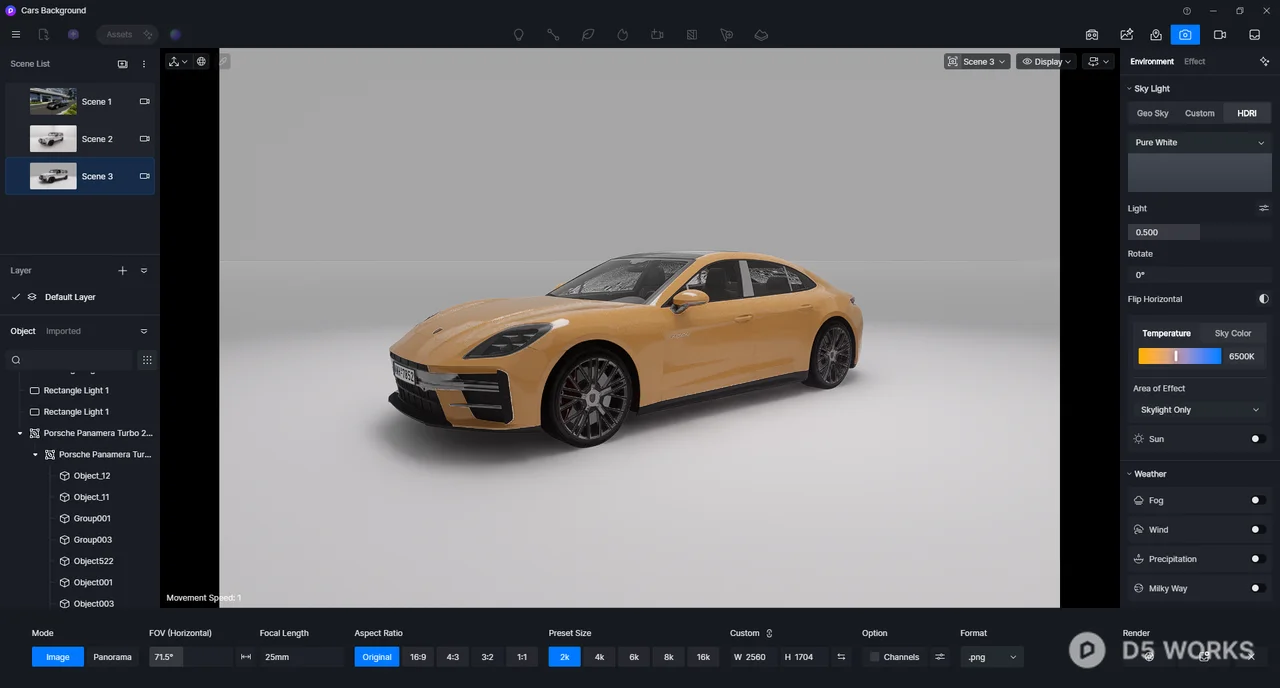Select Panorama mode button
The height and width of the screenshot is (688, 1280).
[x=112, y=657]
